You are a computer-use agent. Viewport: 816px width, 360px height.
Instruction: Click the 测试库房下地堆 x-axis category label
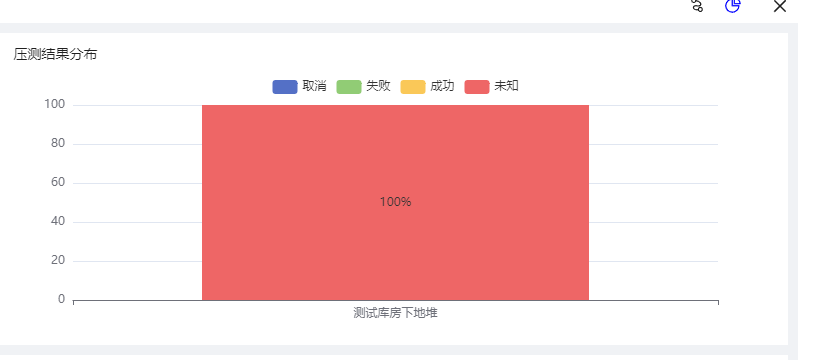(396, 313)
